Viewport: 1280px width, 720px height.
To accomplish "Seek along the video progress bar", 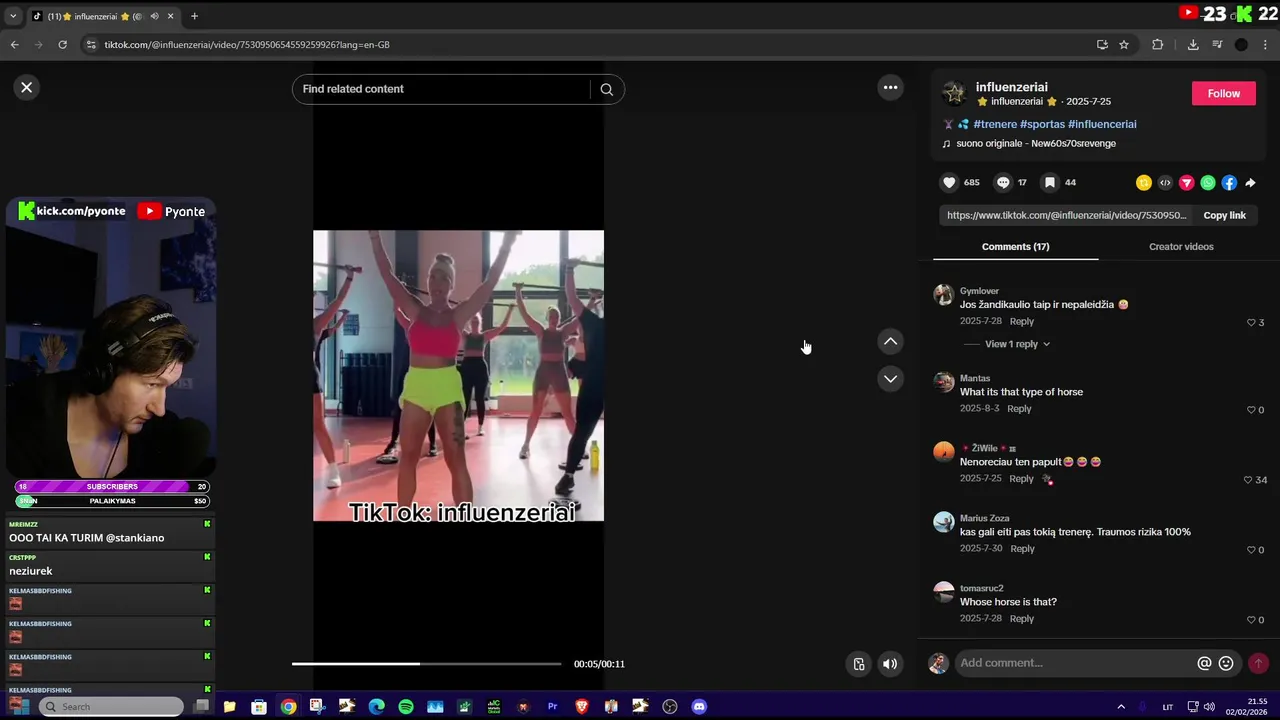I will coord(427,664).
